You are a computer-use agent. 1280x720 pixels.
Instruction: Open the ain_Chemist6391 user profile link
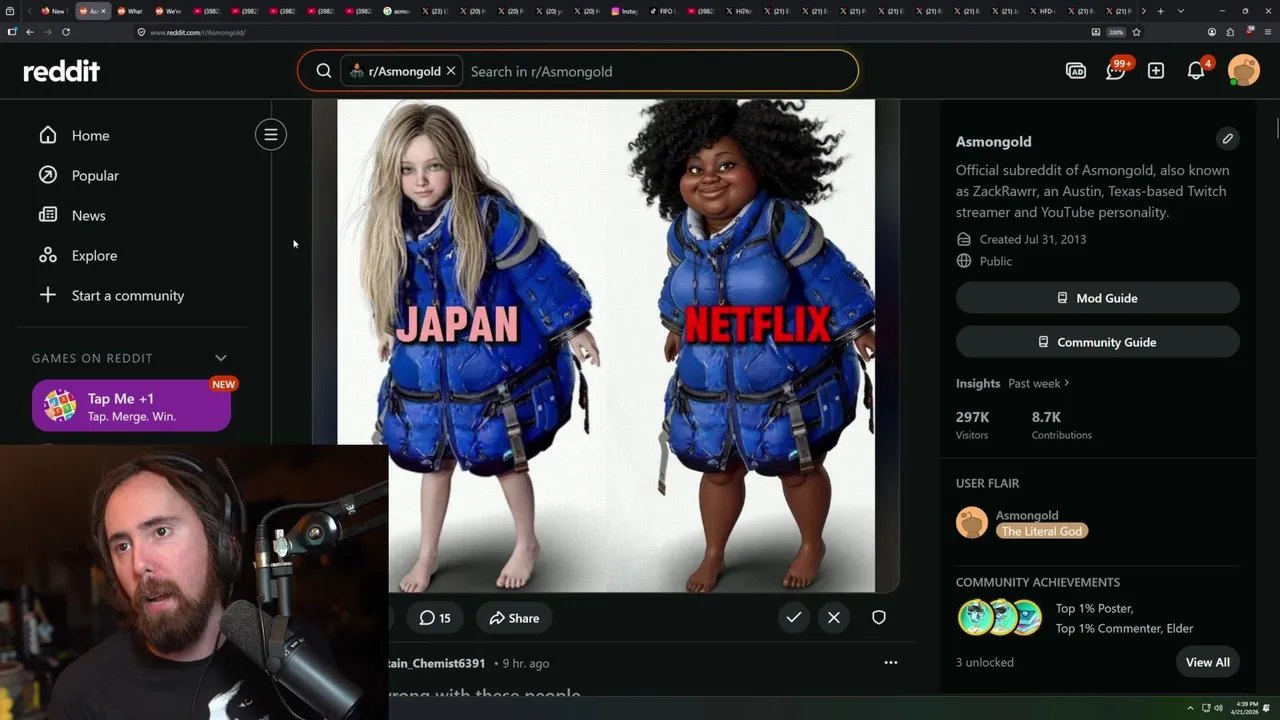point(437,663)
